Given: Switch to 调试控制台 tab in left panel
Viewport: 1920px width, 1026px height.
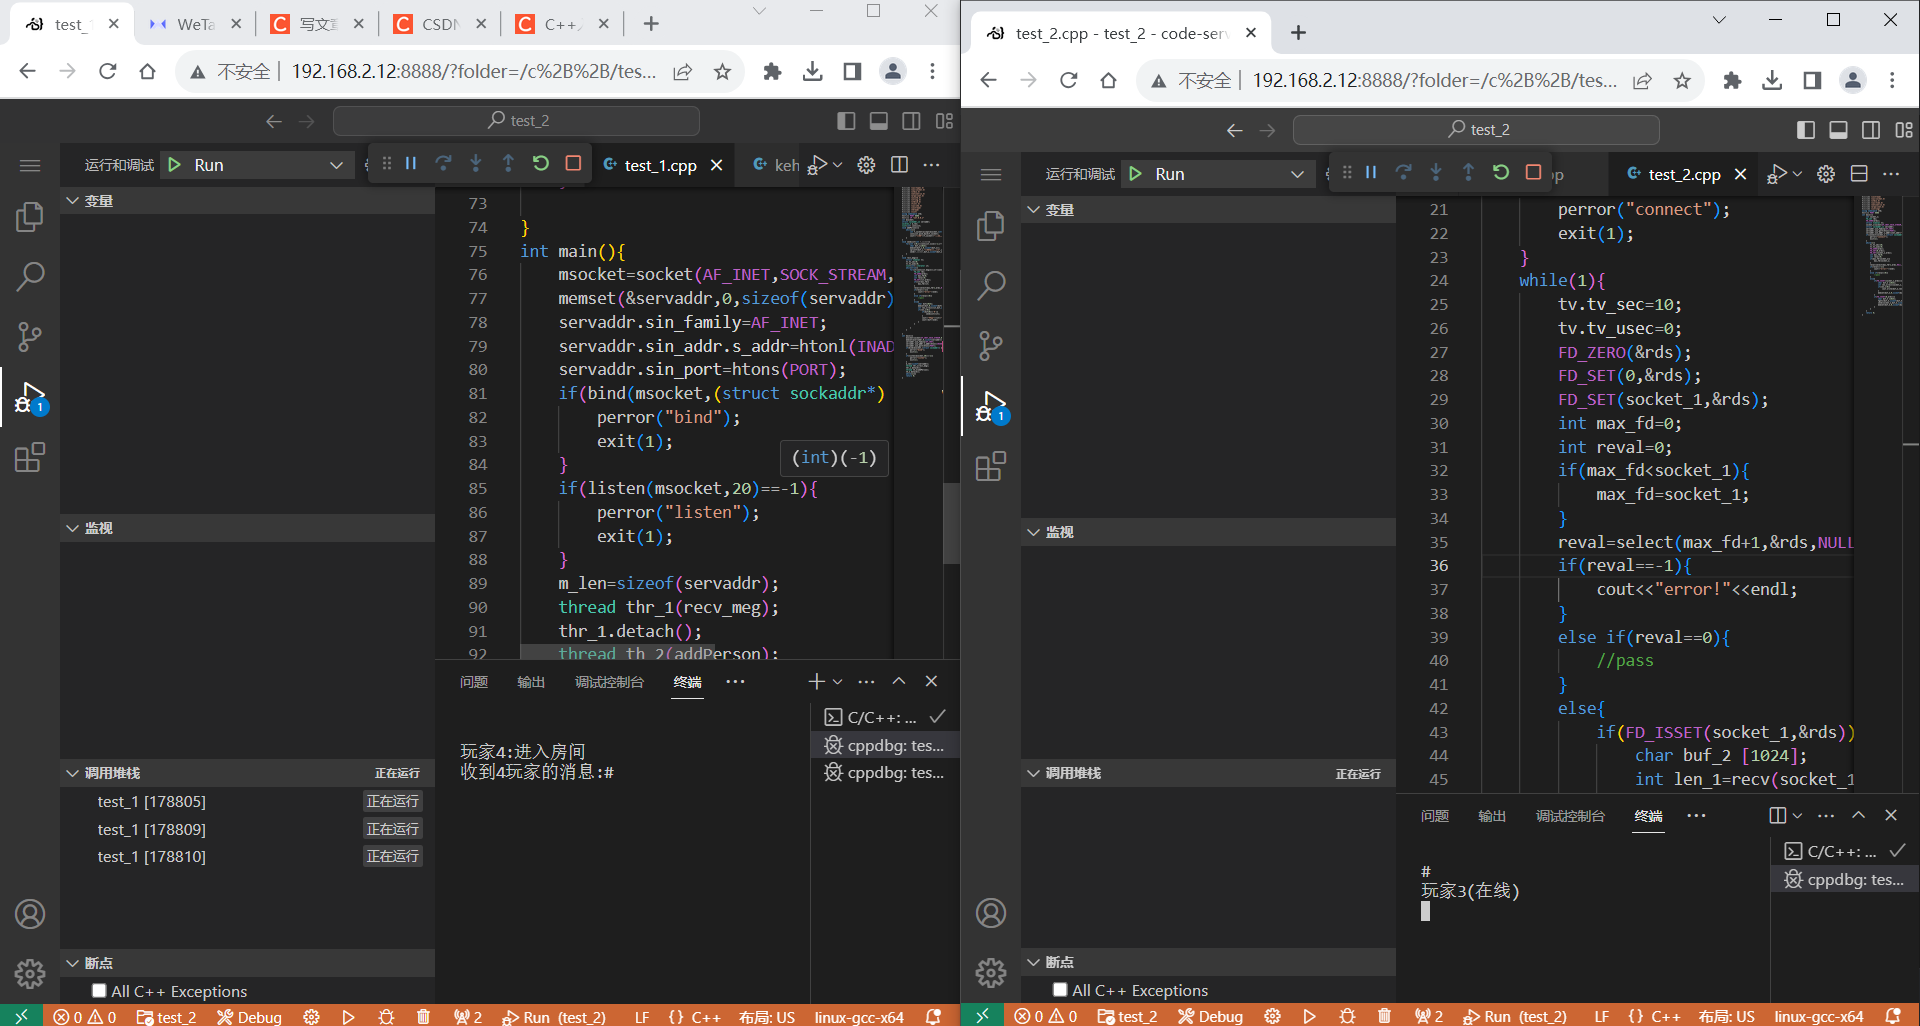Looking at the screenshot, I should click(609, 682).
